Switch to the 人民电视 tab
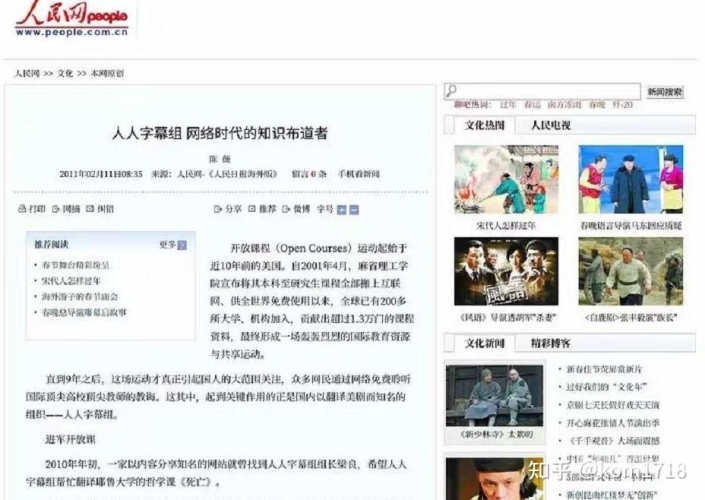The height and width of the screenshot is (500, 705). [x=550, y=125]
